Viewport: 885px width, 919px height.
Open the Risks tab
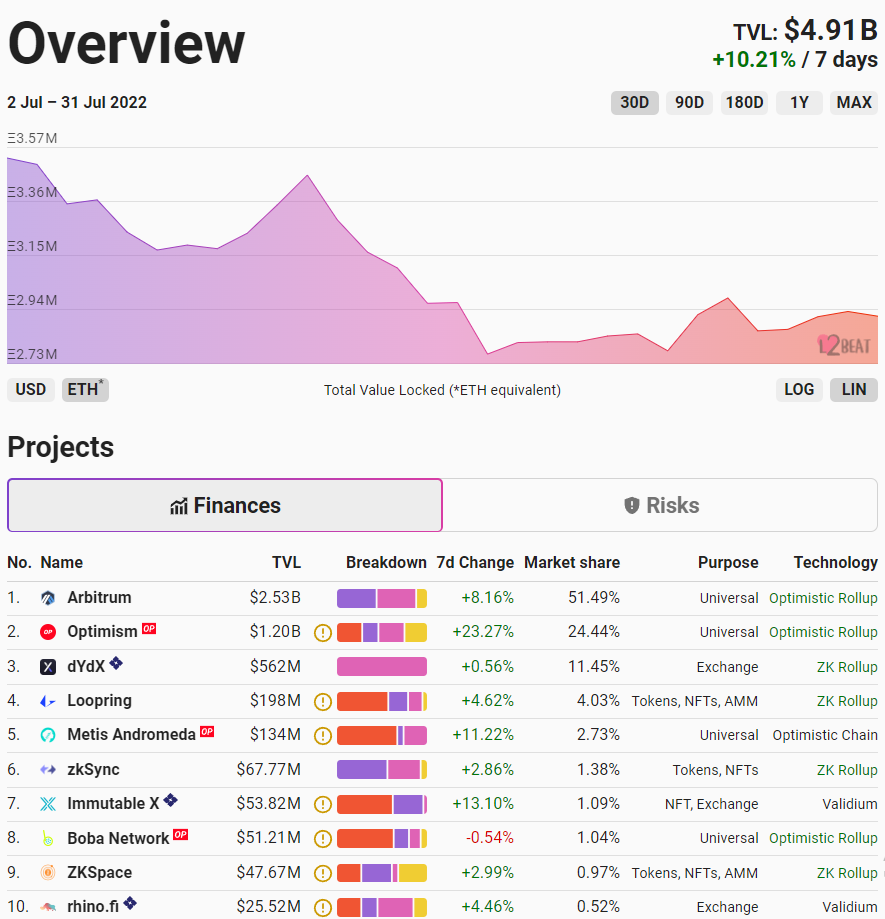click(662, 505)
